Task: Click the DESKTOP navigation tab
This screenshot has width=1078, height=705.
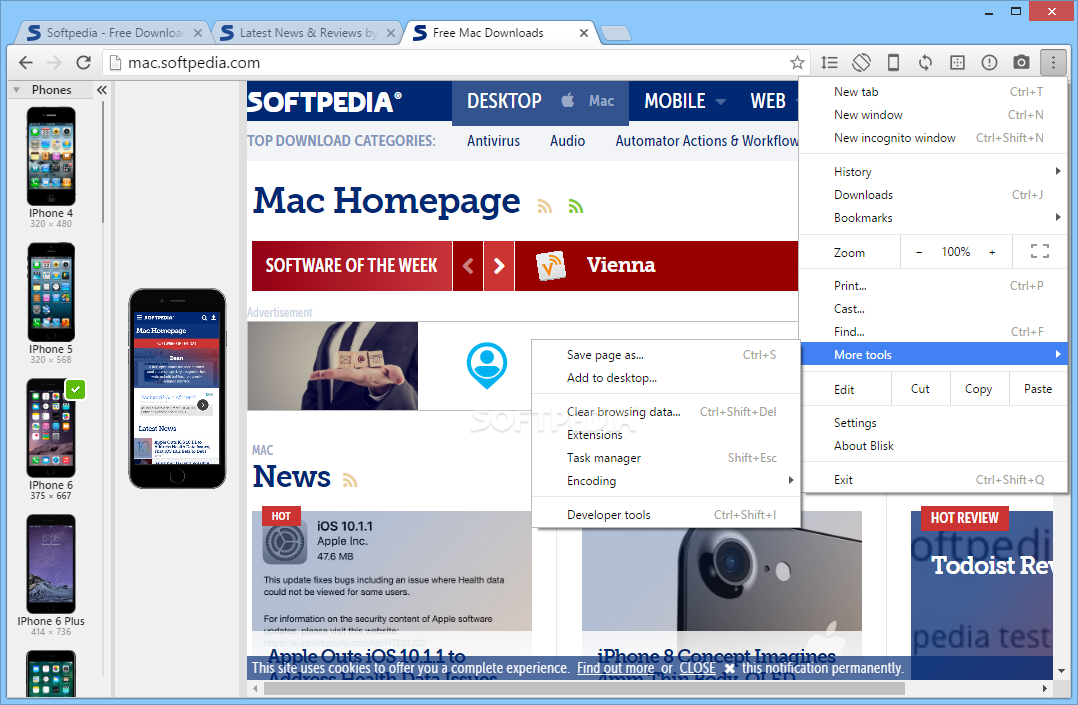Action: (504, 101)
